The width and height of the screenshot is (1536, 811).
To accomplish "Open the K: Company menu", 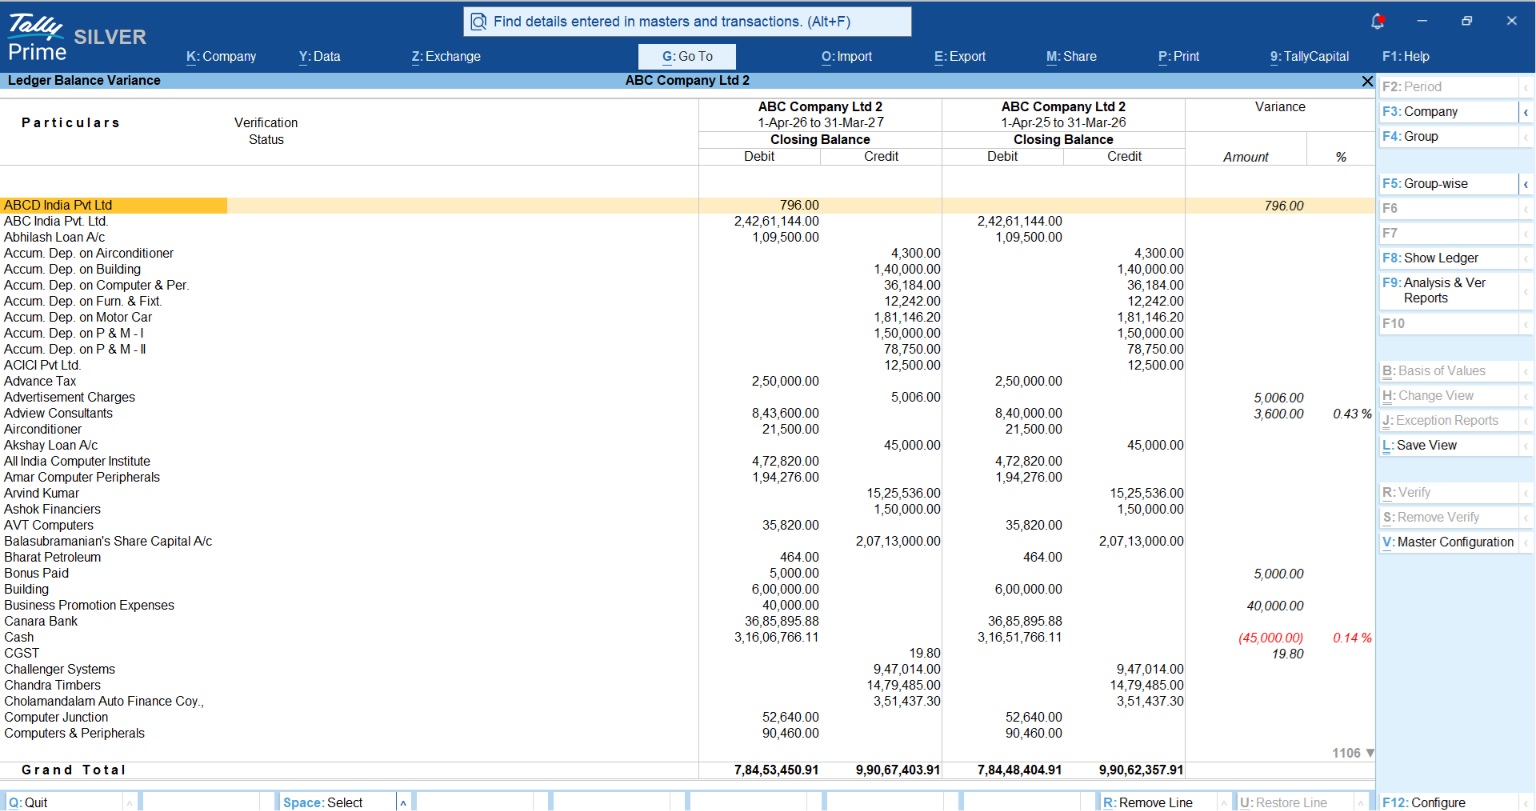I will point(221,57).
